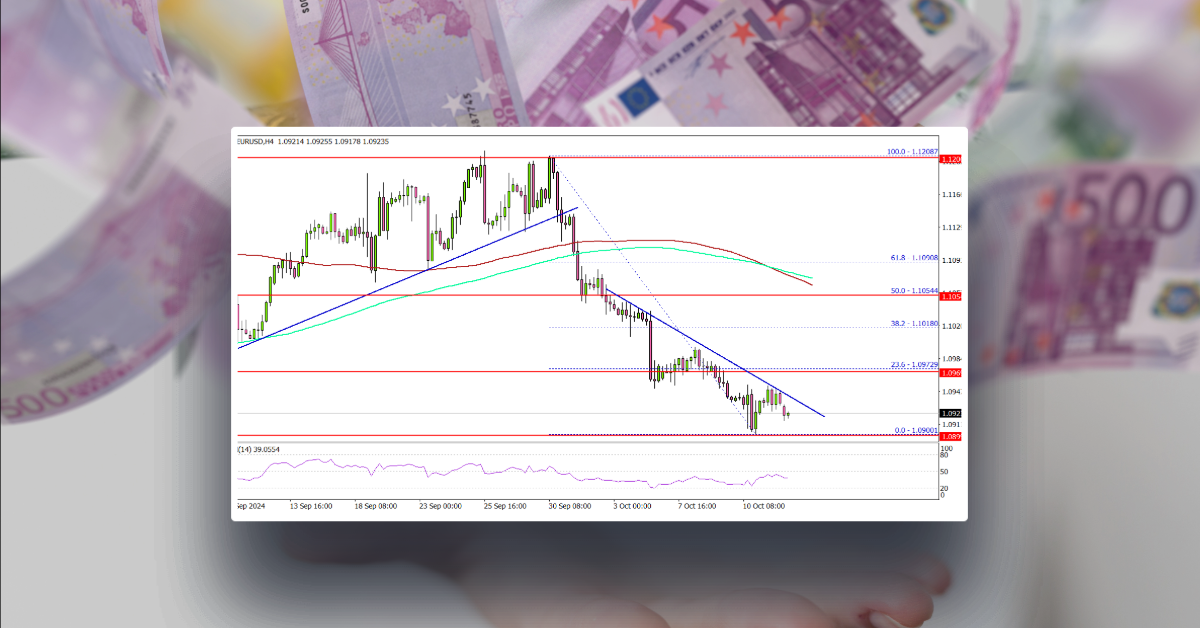Select the RSI (14) 39.0554 indicator label
This screenshot has height=628, width=1200.
[260, 450]
